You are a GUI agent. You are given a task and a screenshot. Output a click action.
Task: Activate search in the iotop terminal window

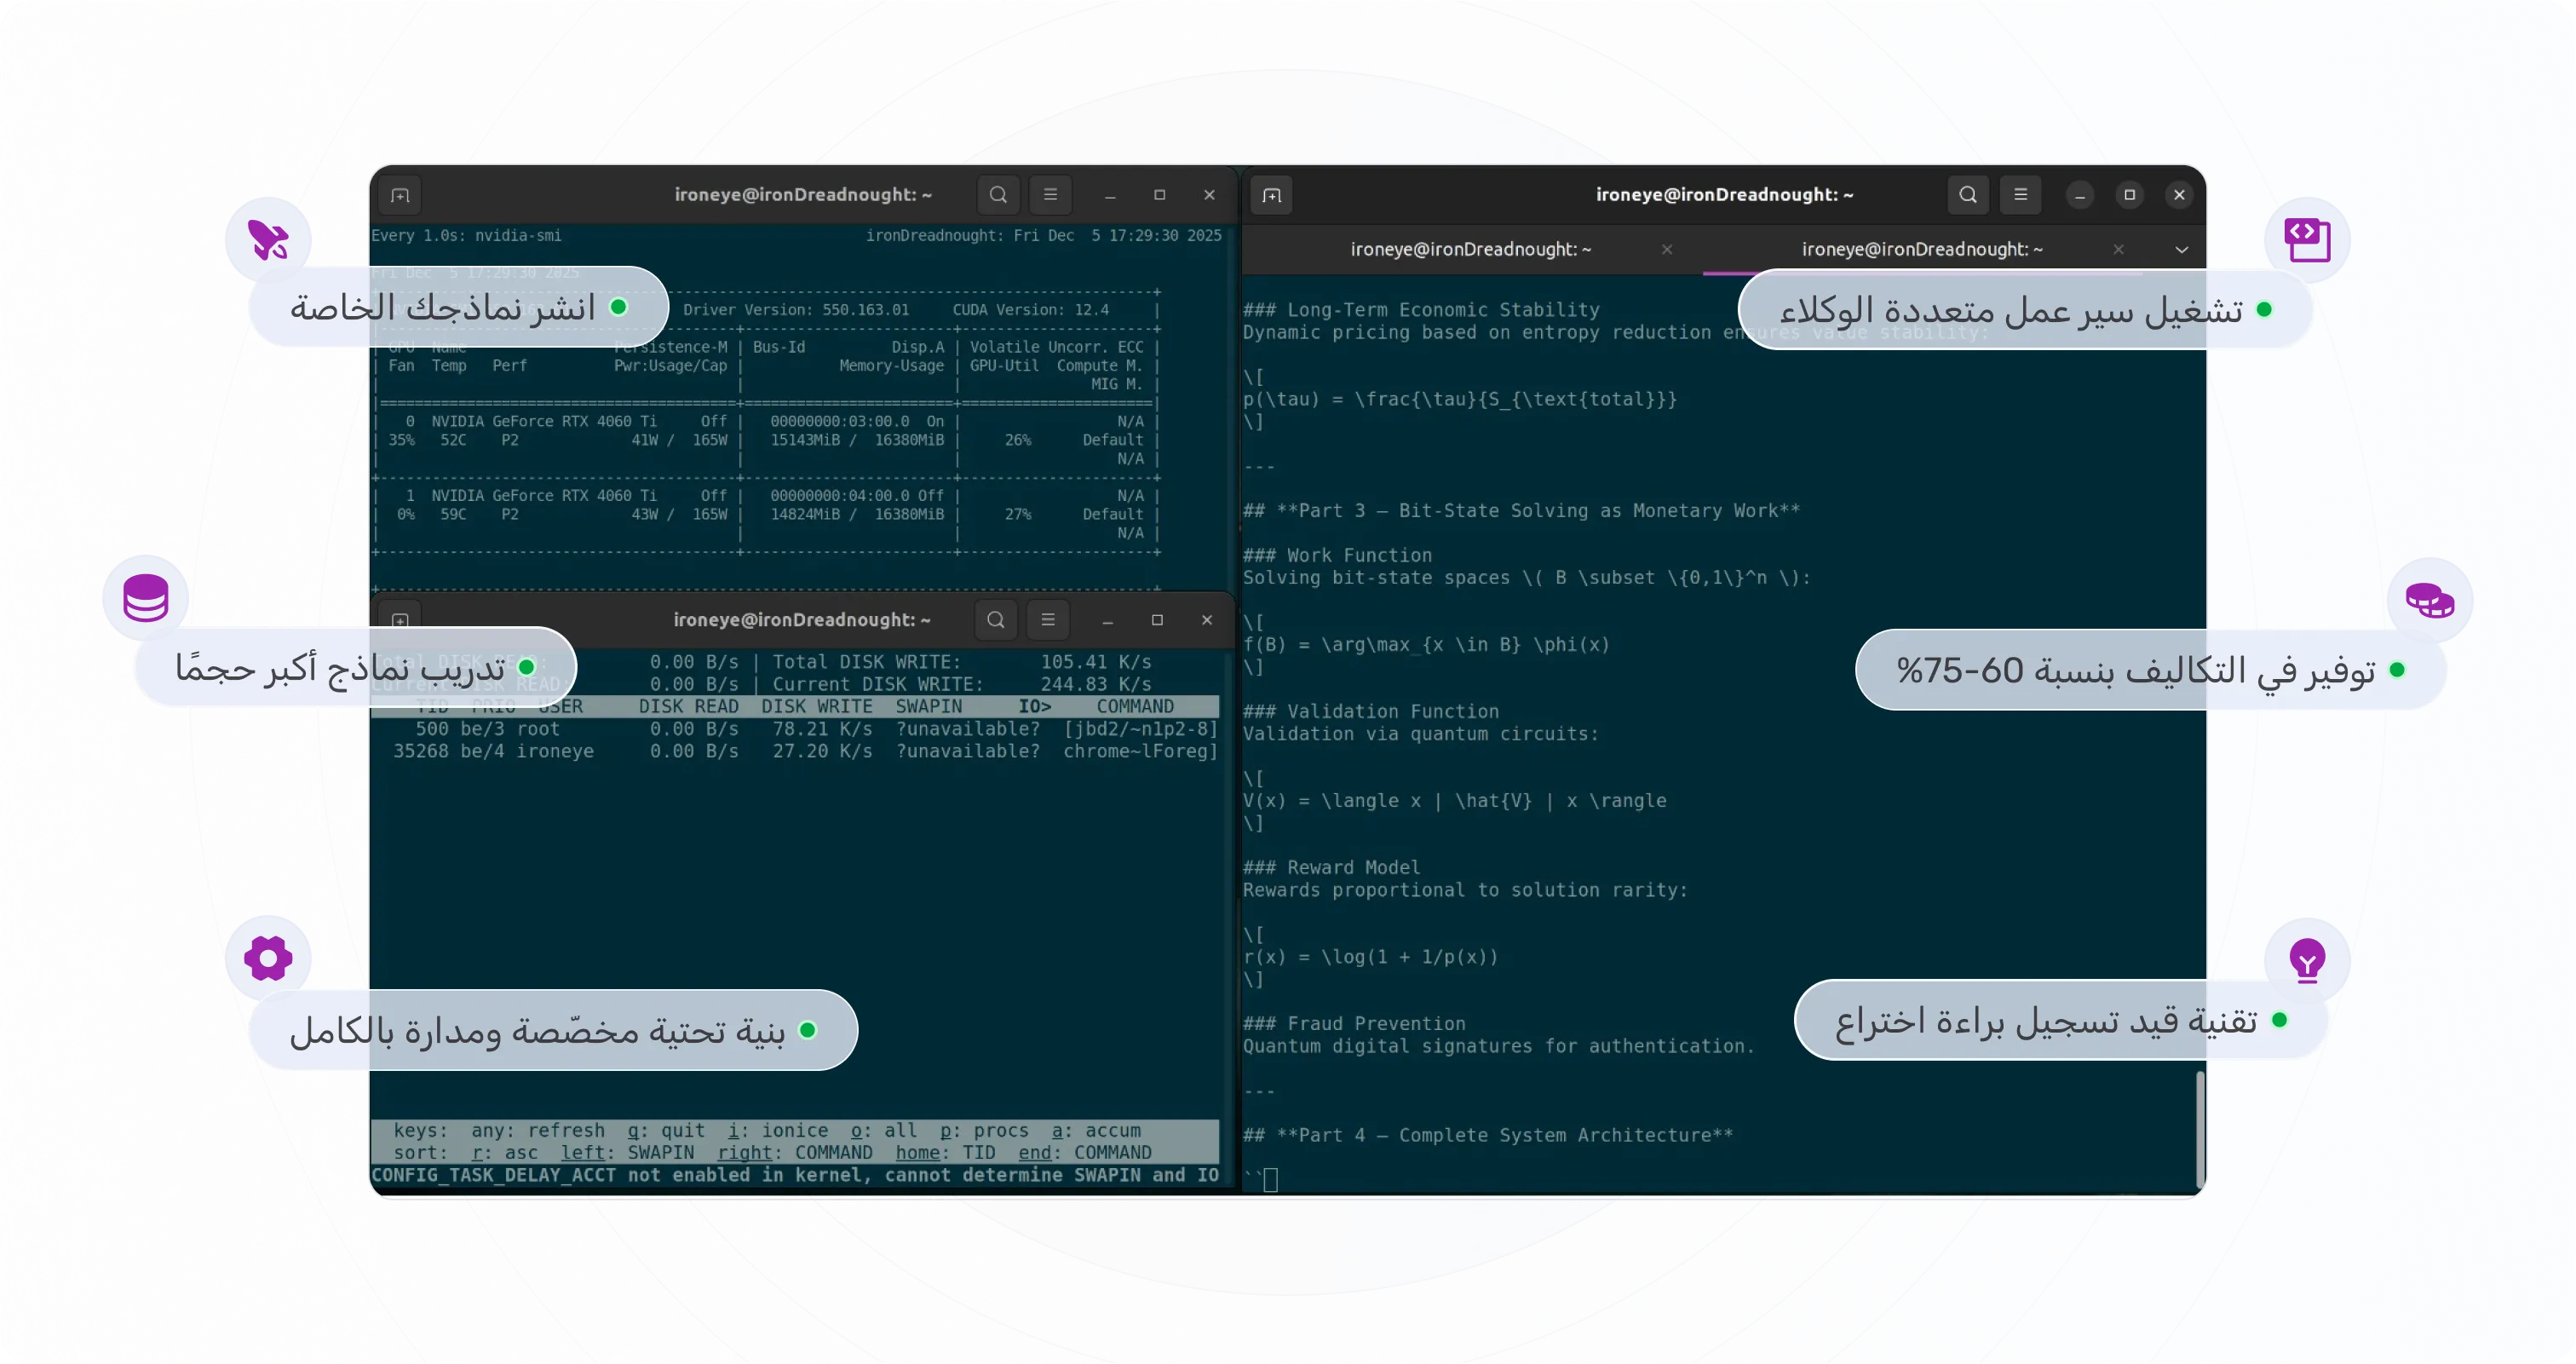(995, 620)
